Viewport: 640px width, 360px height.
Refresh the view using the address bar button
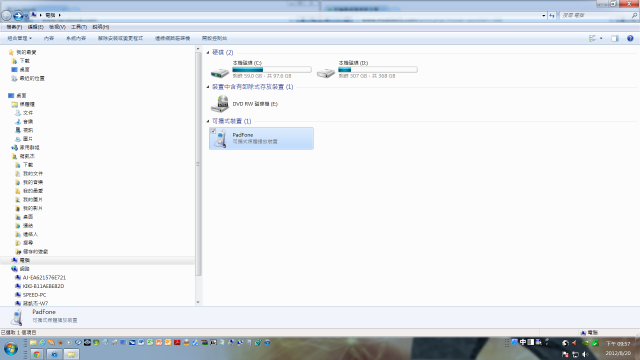552,16
